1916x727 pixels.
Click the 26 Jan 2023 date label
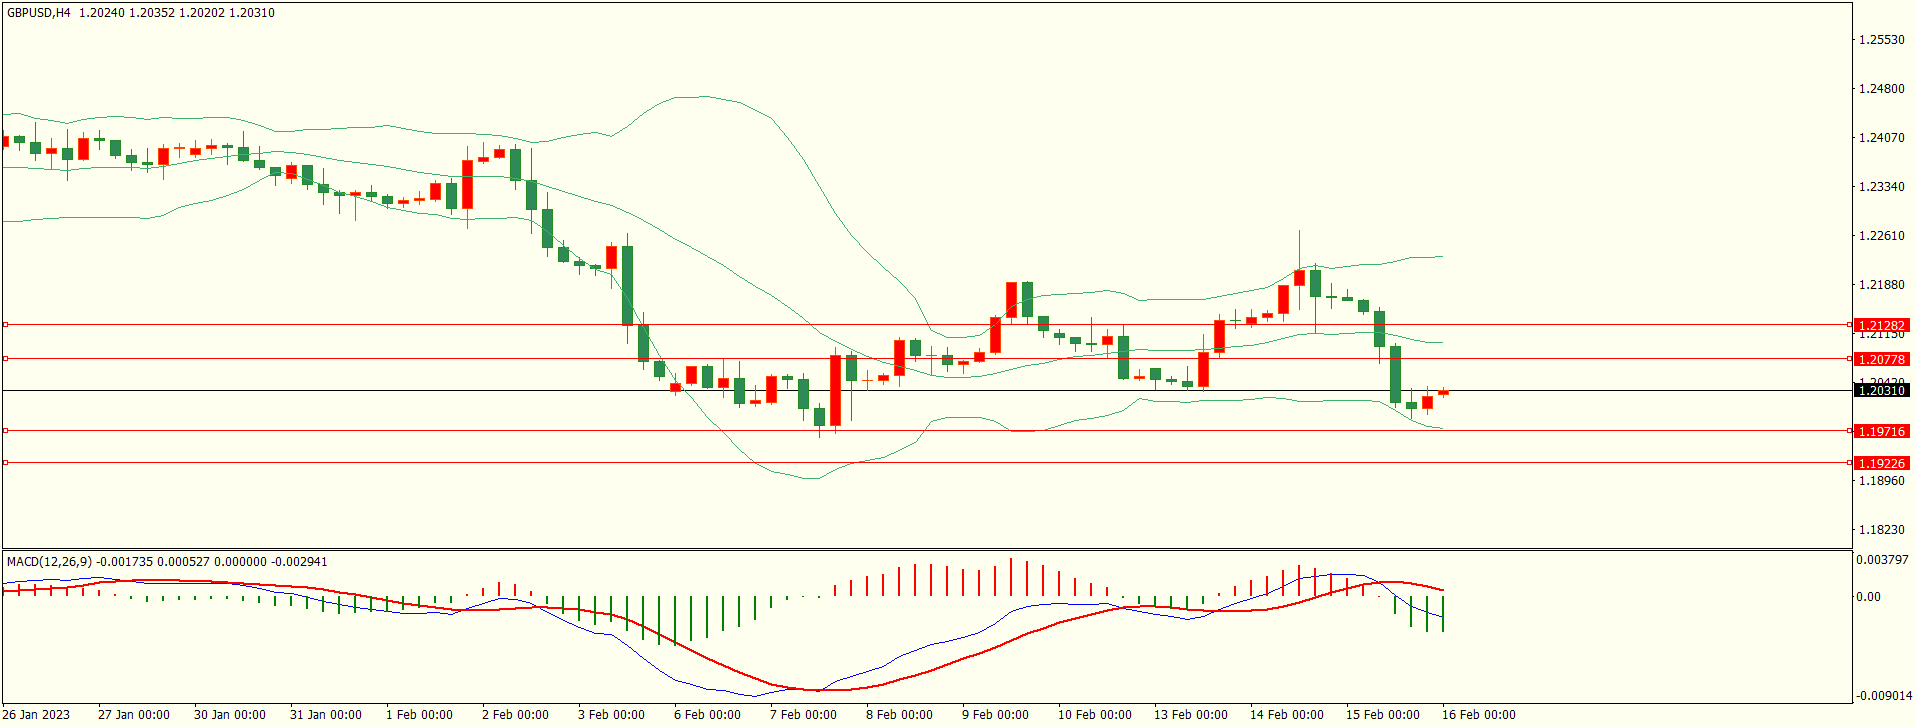tap(37, 714)
